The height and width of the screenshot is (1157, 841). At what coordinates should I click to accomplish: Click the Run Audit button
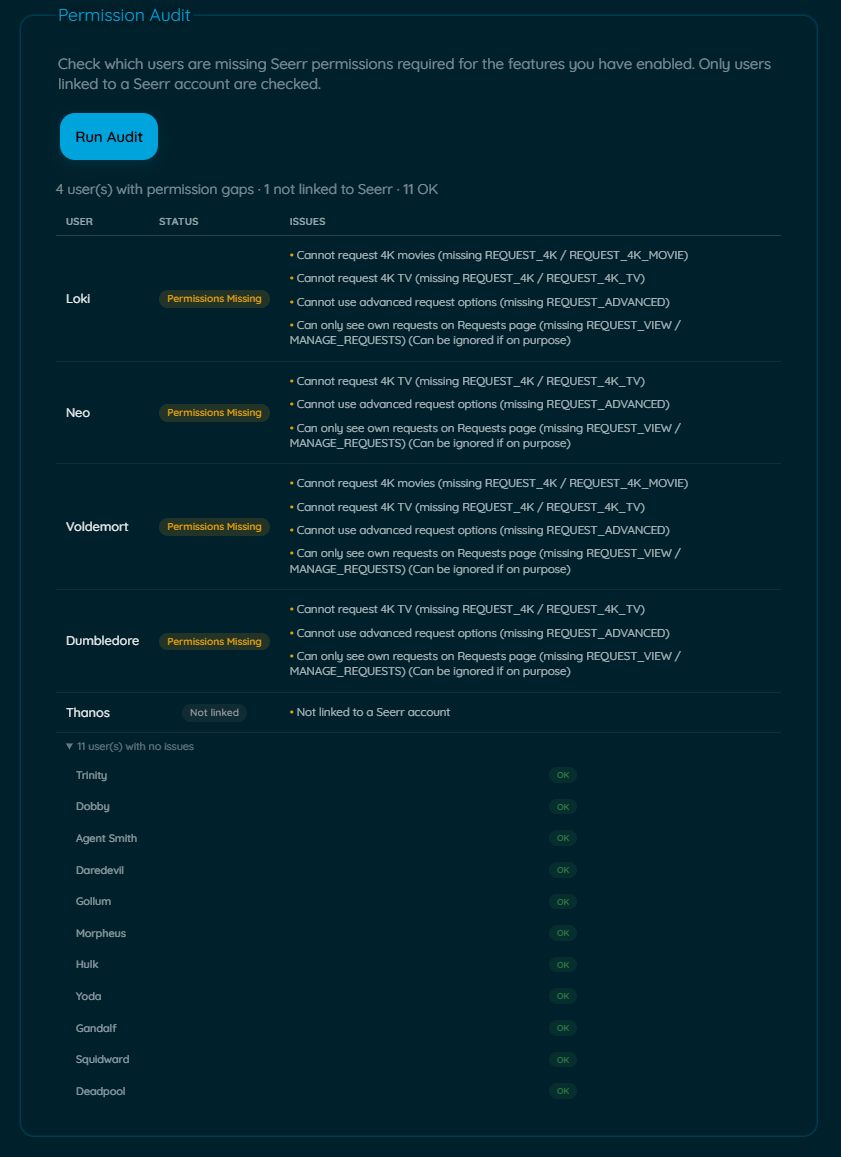(x=109, y=137)
